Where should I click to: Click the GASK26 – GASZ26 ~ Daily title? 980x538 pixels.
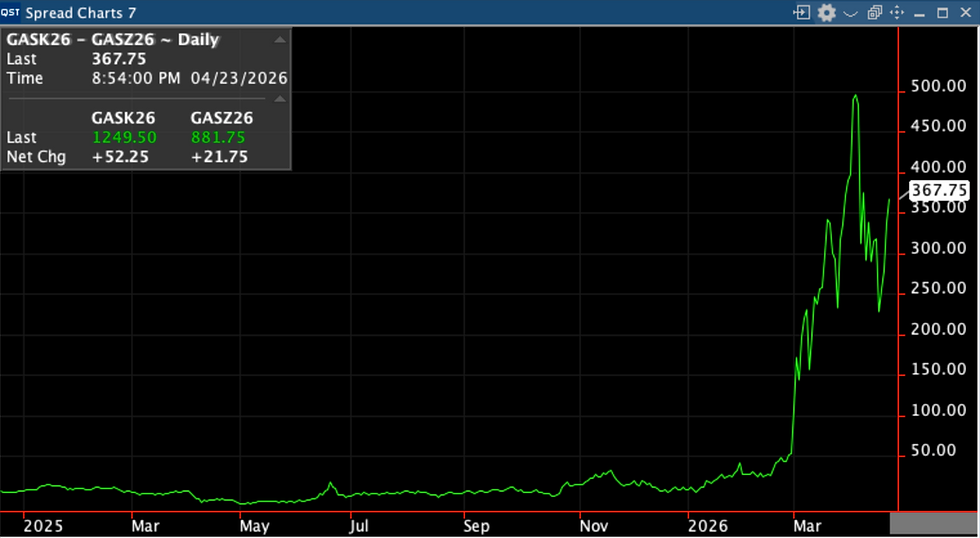[112, 39]
